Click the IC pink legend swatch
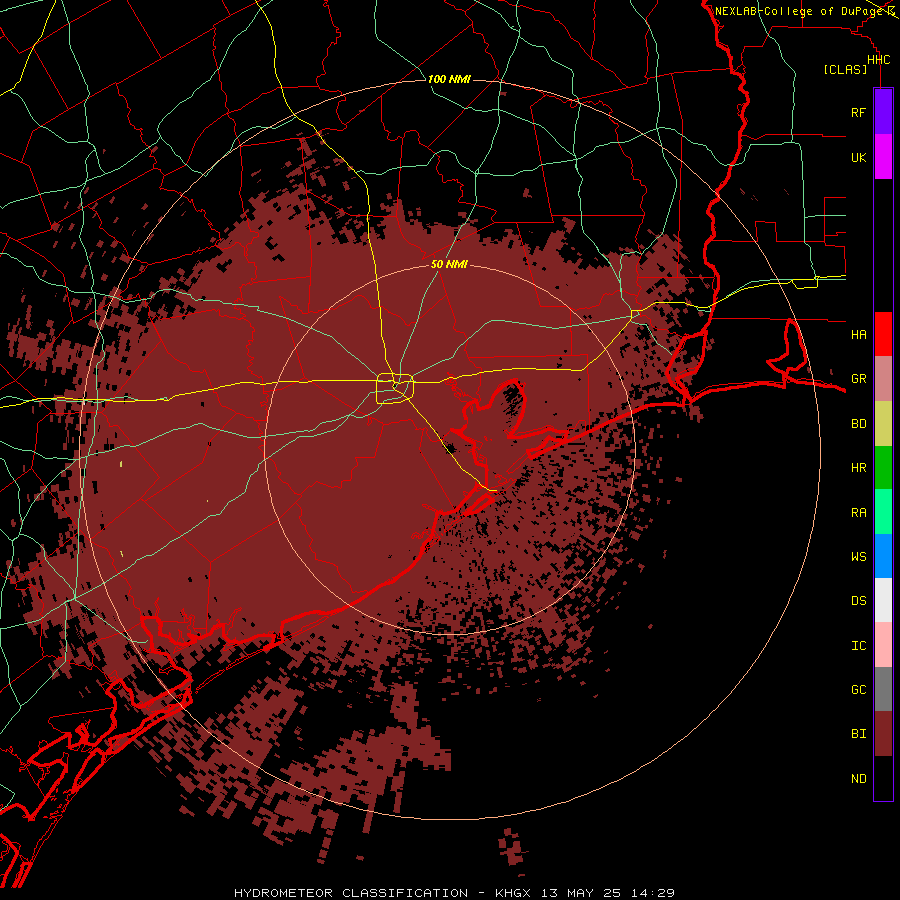The height and width of the screenshot is (900, 900). click(883, 645)
